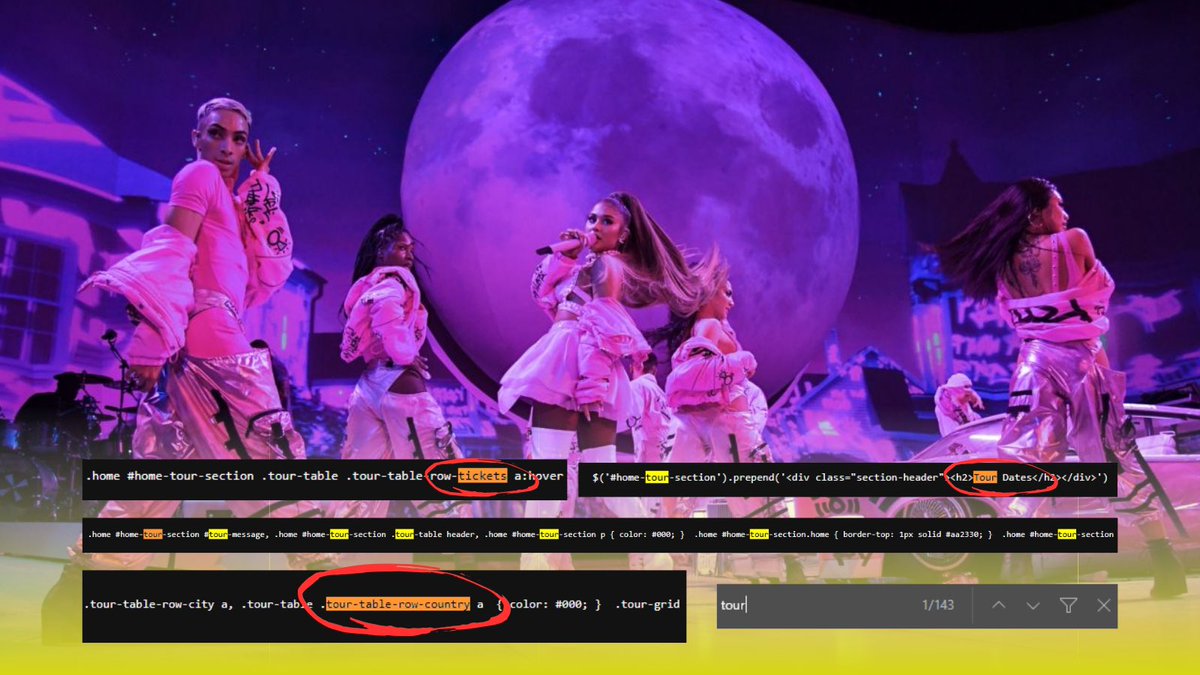Go to previous search match arrow

tap(998, 606)
